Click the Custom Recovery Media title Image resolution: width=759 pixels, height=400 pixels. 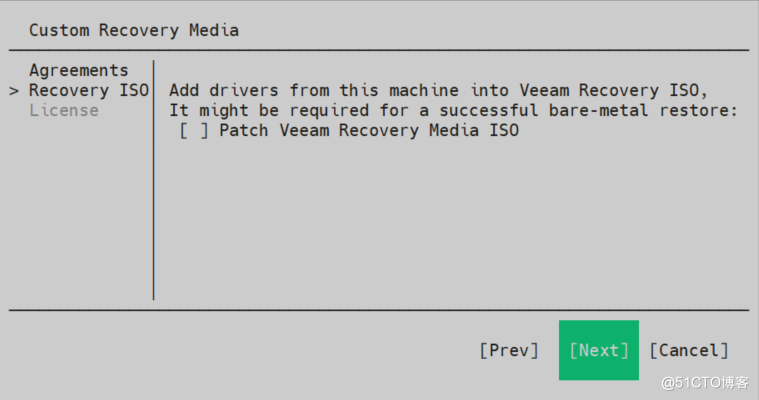click(134, 30)
